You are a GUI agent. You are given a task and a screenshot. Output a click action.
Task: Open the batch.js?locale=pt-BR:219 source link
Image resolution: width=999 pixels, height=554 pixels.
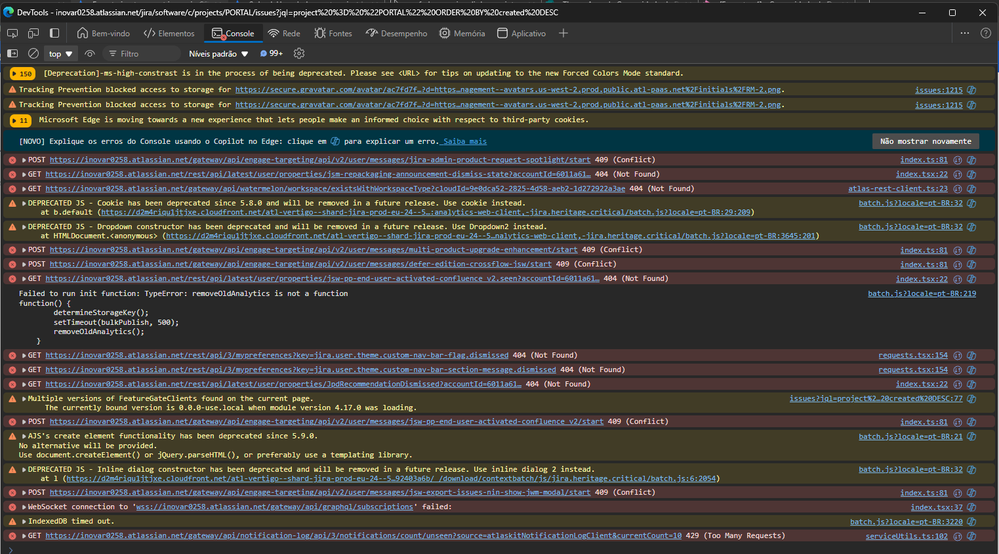tap(922, 294)
